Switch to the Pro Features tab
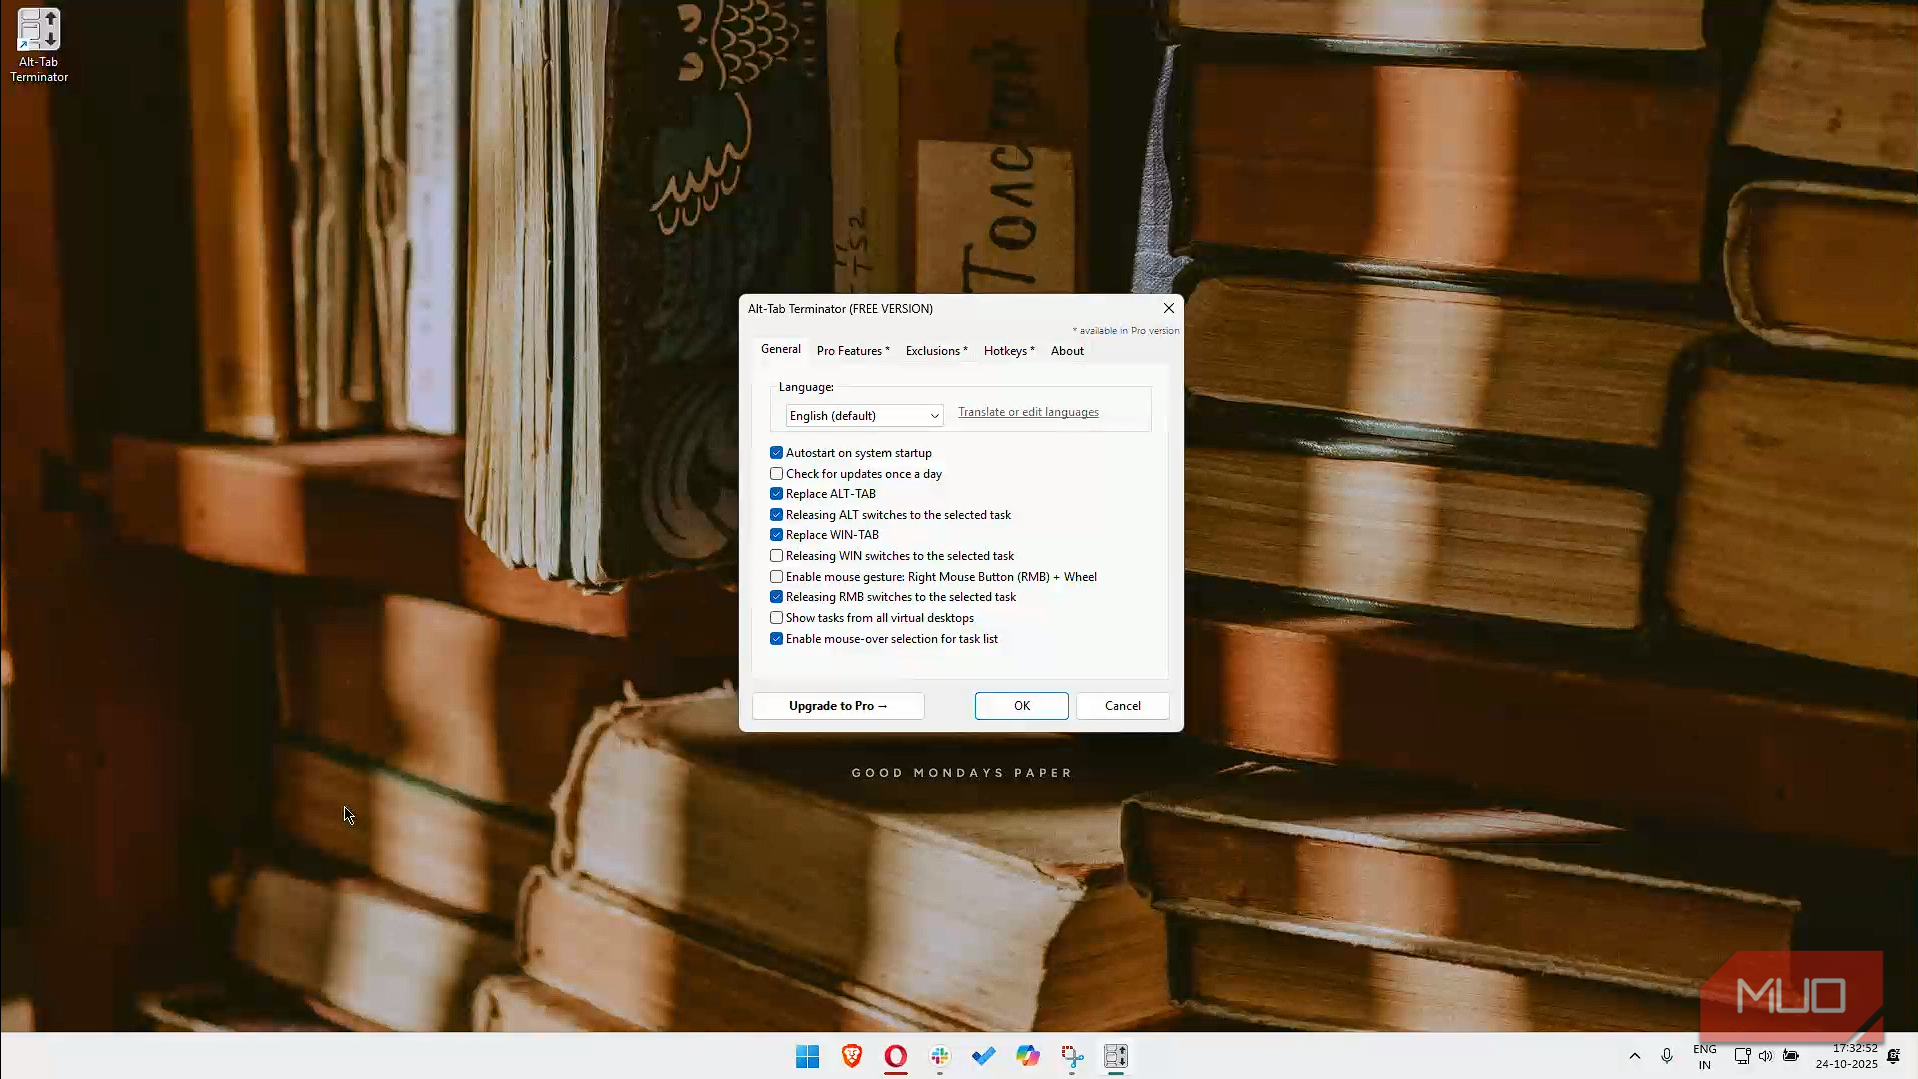1918x1079 pixels. [x=853, y=351]
